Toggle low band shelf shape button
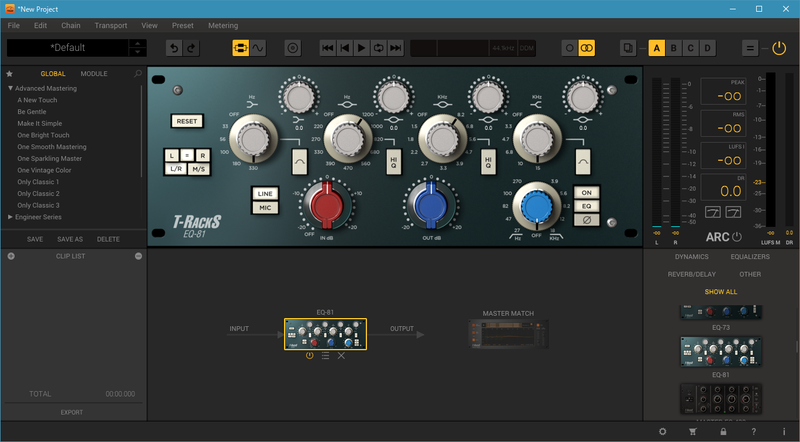This screenshot has height=442, width=800. [299, 162]
